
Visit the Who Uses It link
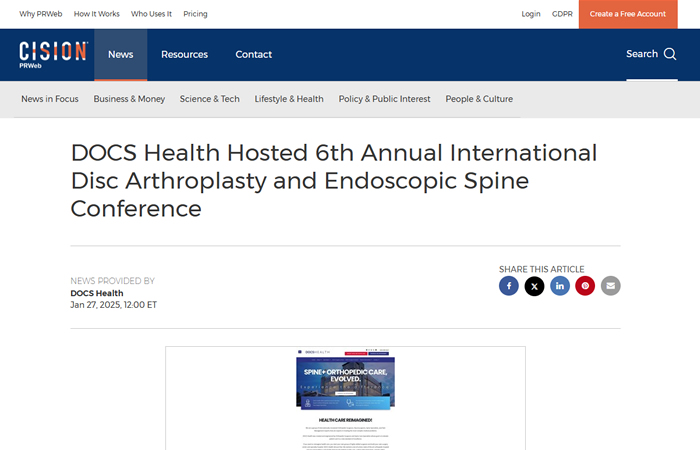[x=151, y=14]
